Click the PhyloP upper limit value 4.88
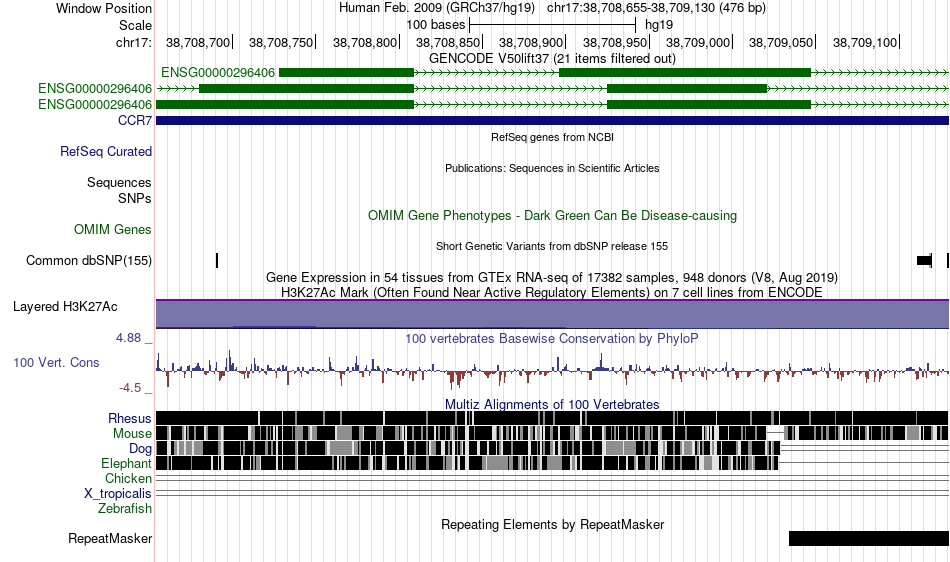 (128, 338)
